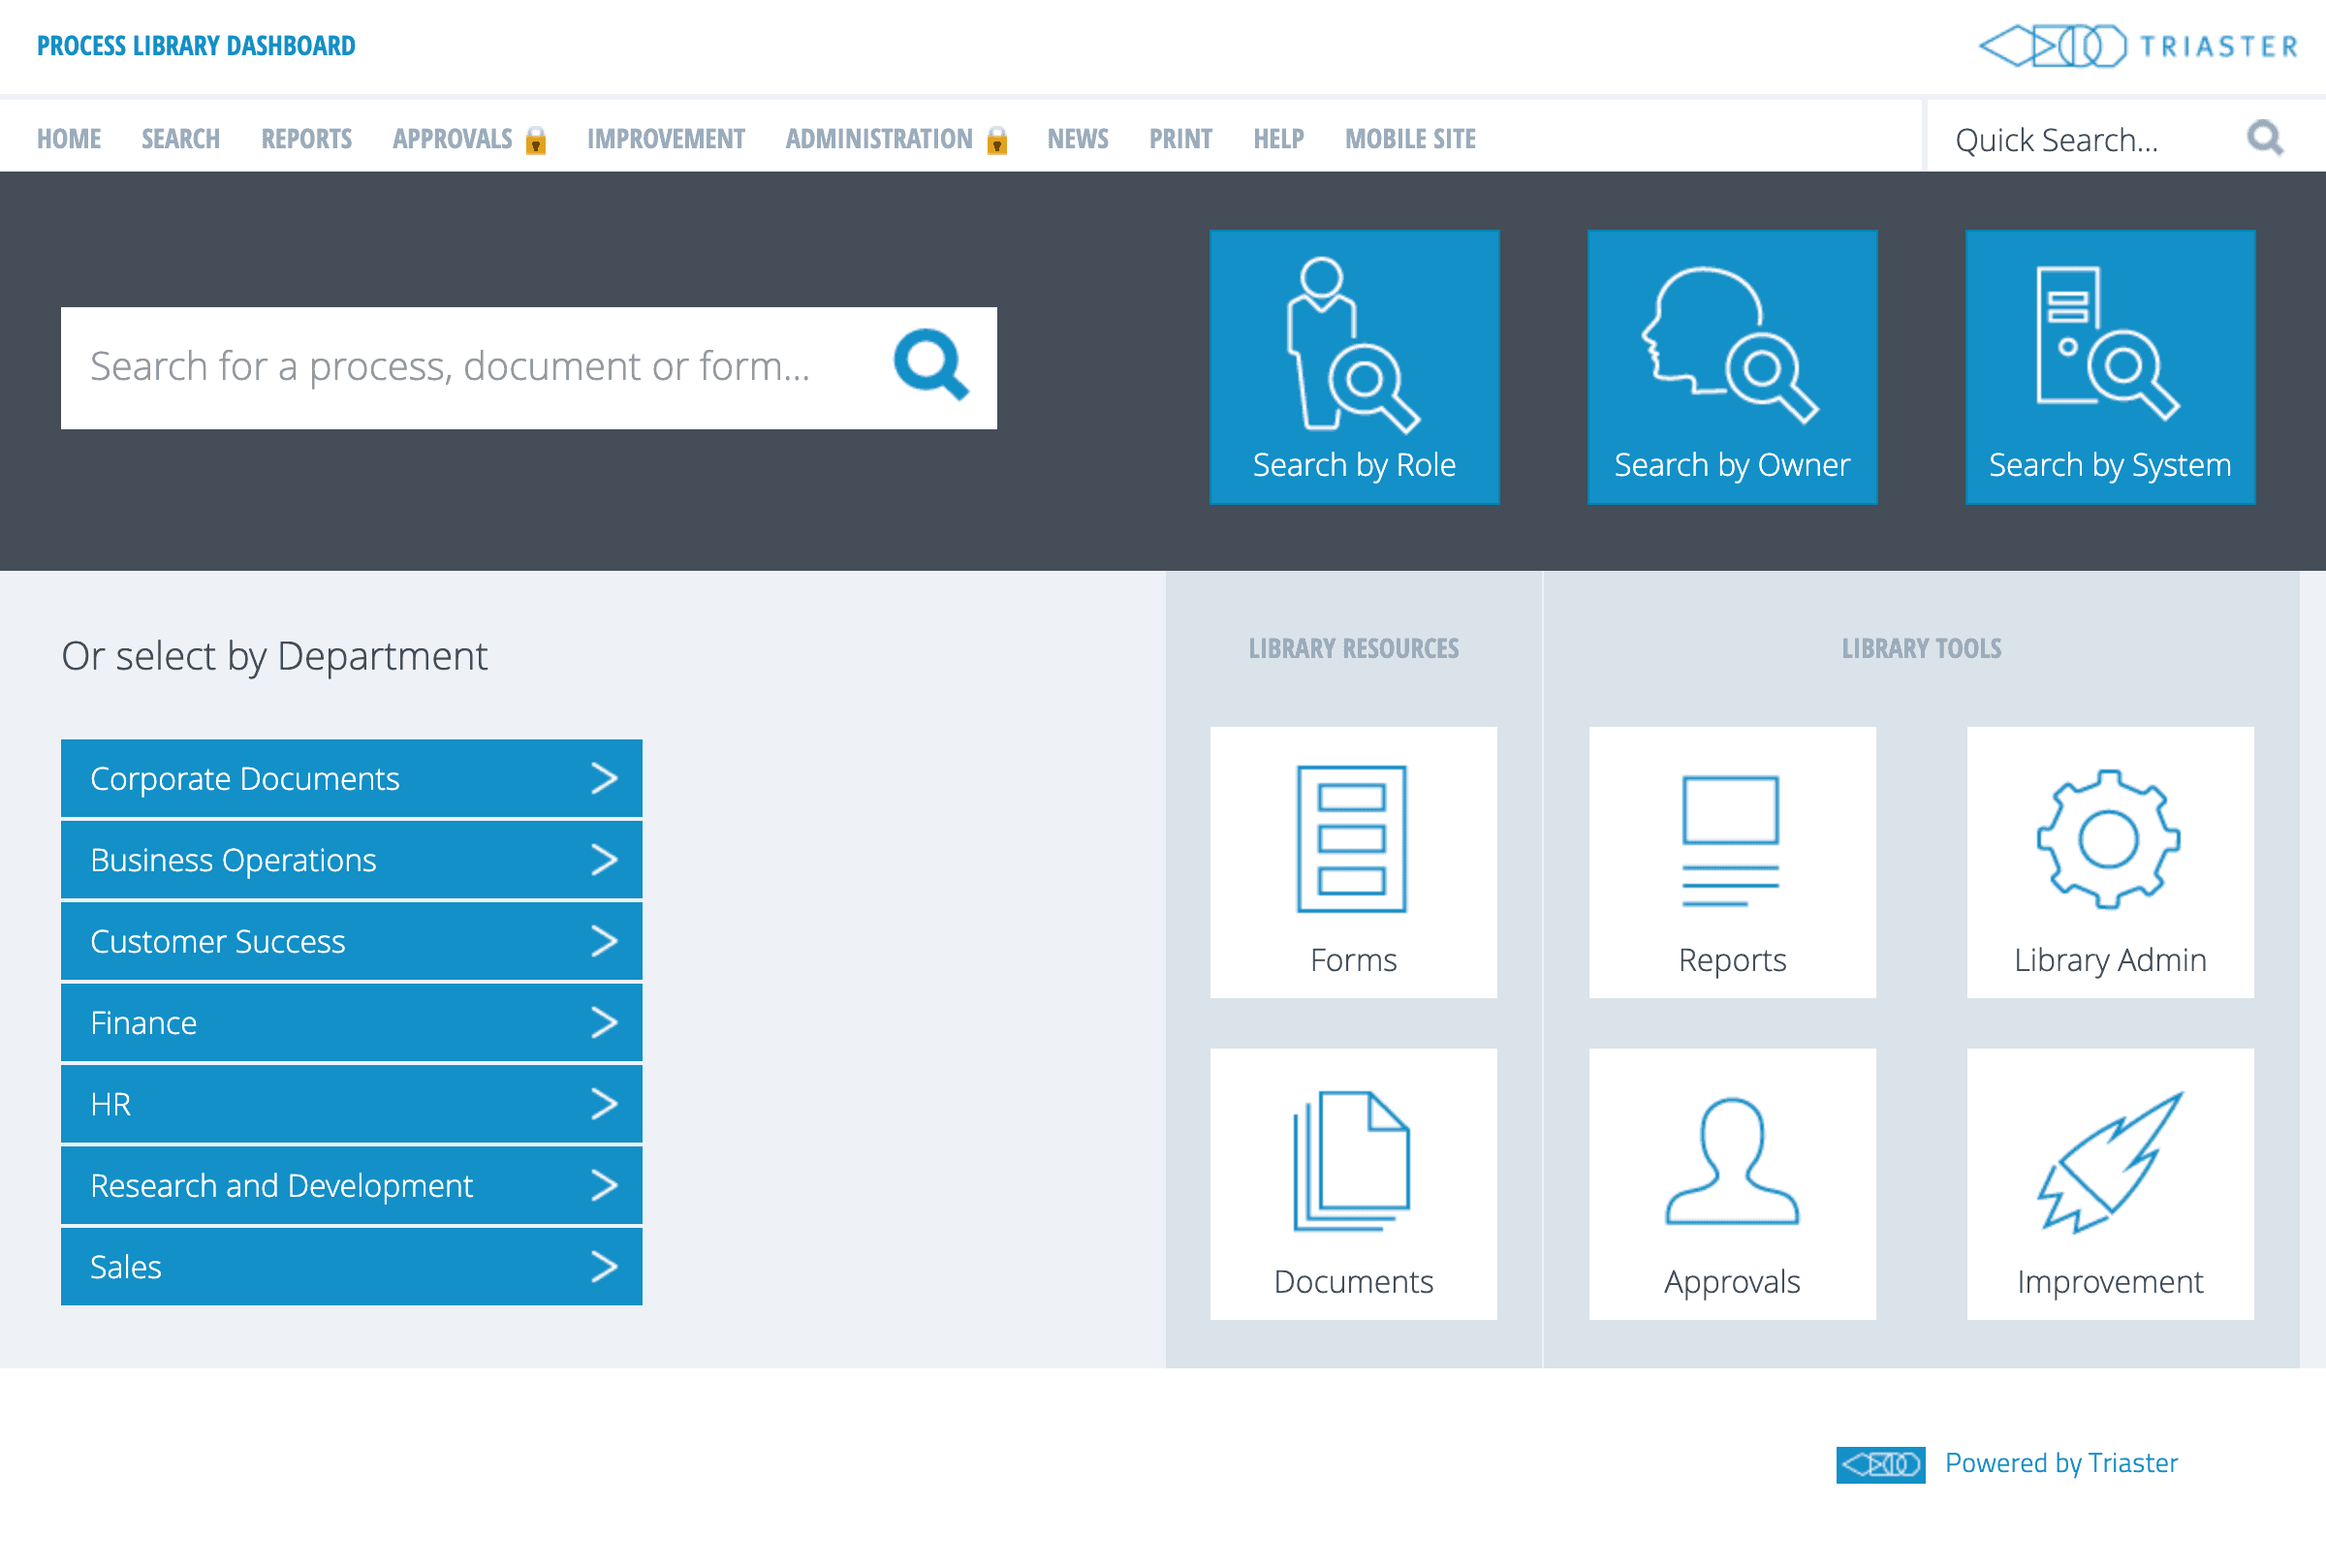Open the Forms library resource
Screen dimensions: 2326x1568
[1353, 862]
